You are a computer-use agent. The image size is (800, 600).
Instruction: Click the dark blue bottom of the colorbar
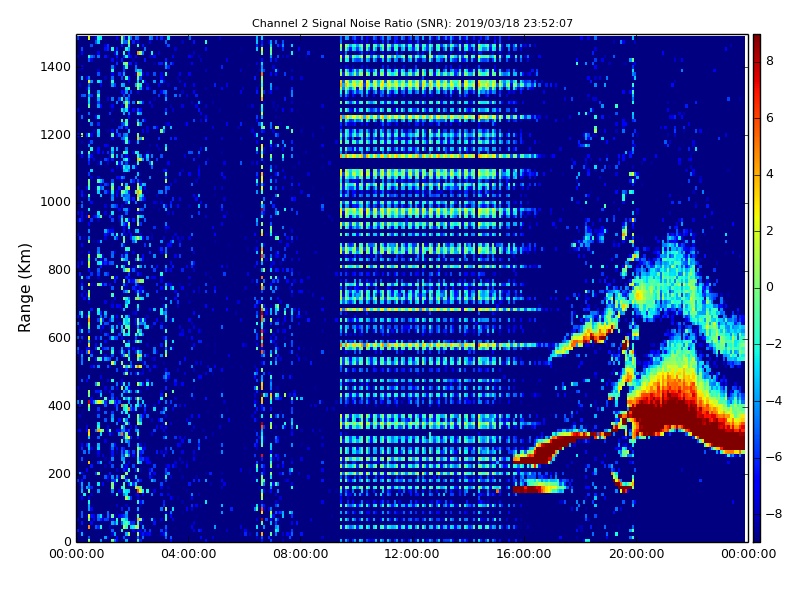[x=757, y=535]
